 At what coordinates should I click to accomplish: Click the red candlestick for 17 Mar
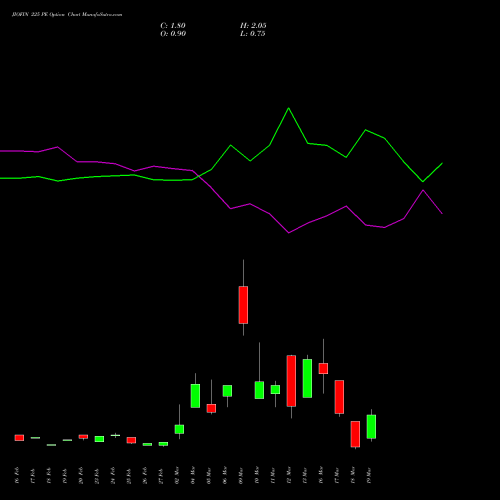click(339, 397)
